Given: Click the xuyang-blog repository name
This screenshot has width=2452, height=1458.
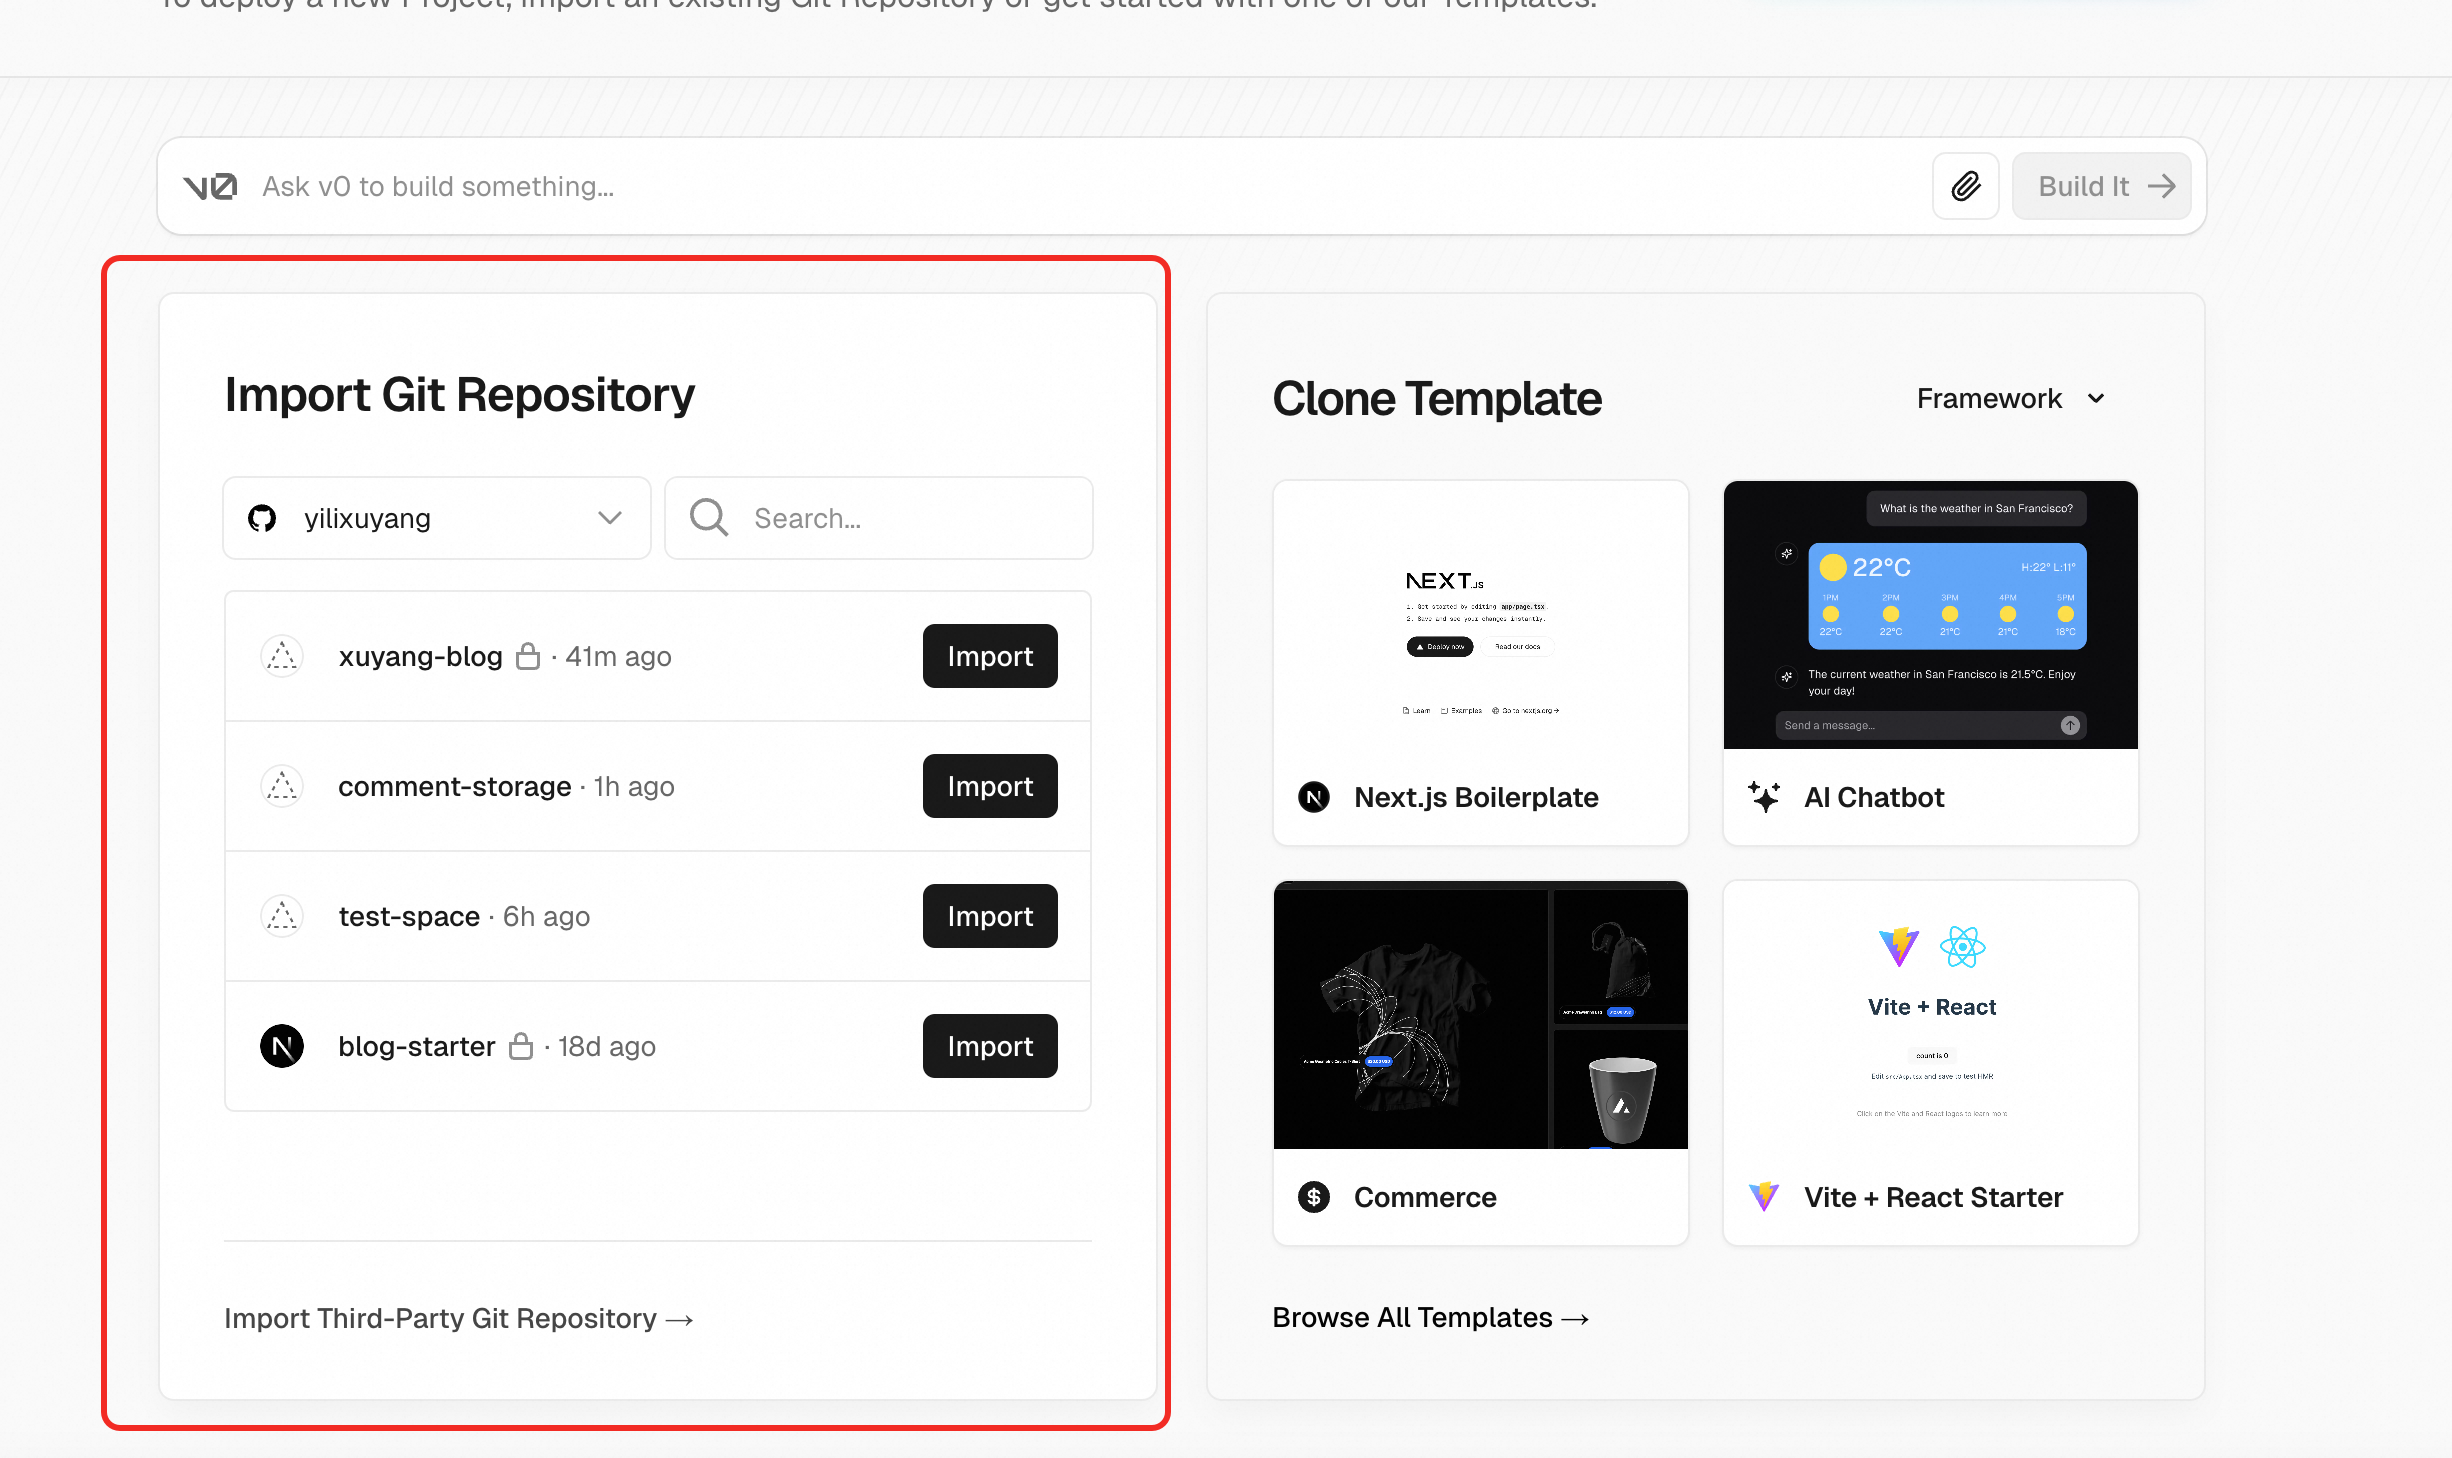Looking at the screenshot, I should pyautogui.click(x=420, y=656).
